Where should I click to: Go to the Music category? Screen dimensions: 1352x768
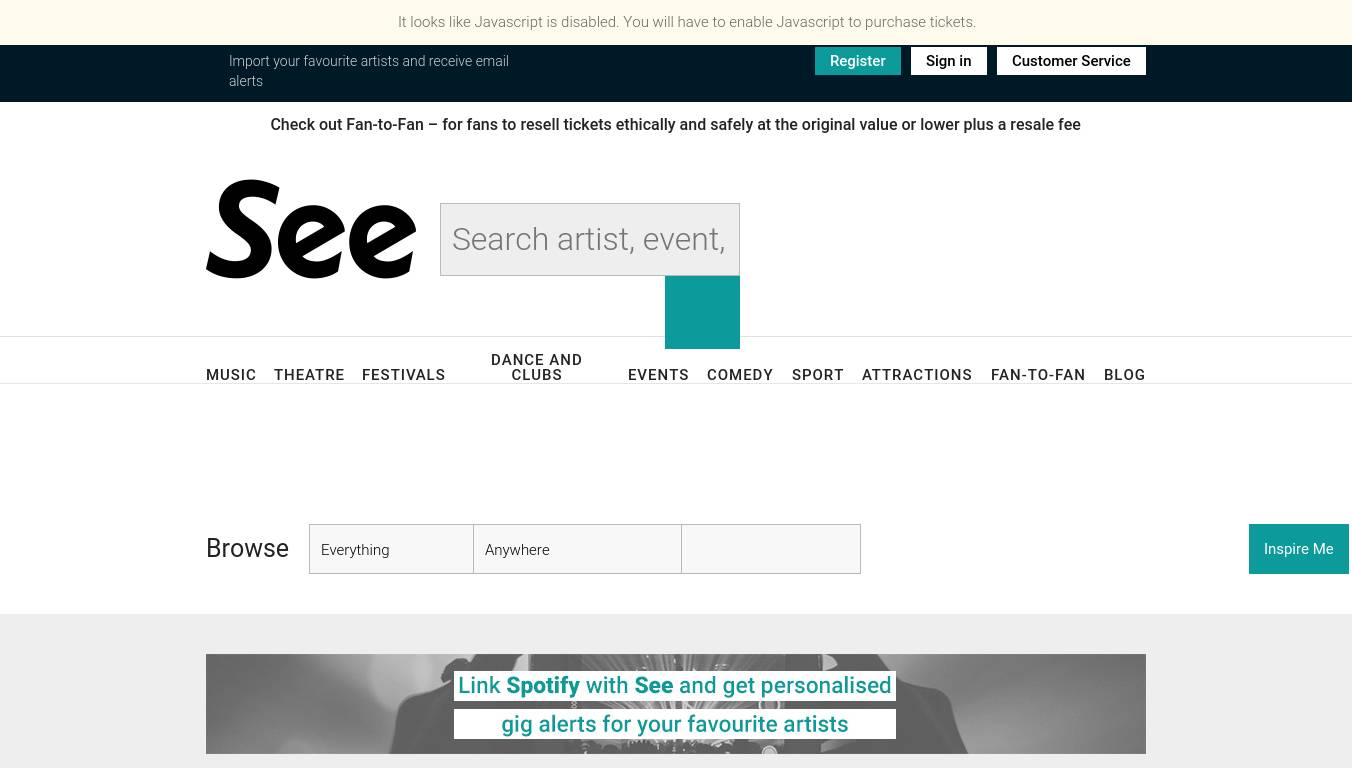(231, 375)
